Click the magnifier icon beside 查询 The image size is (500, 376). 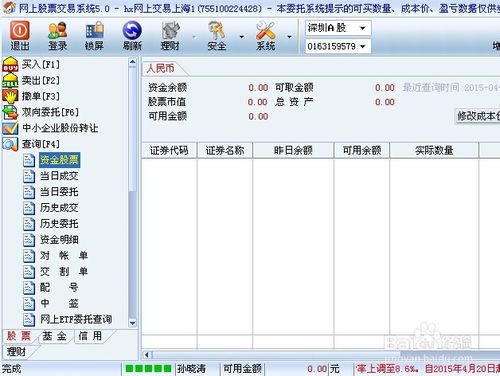(x=10, y=144)
